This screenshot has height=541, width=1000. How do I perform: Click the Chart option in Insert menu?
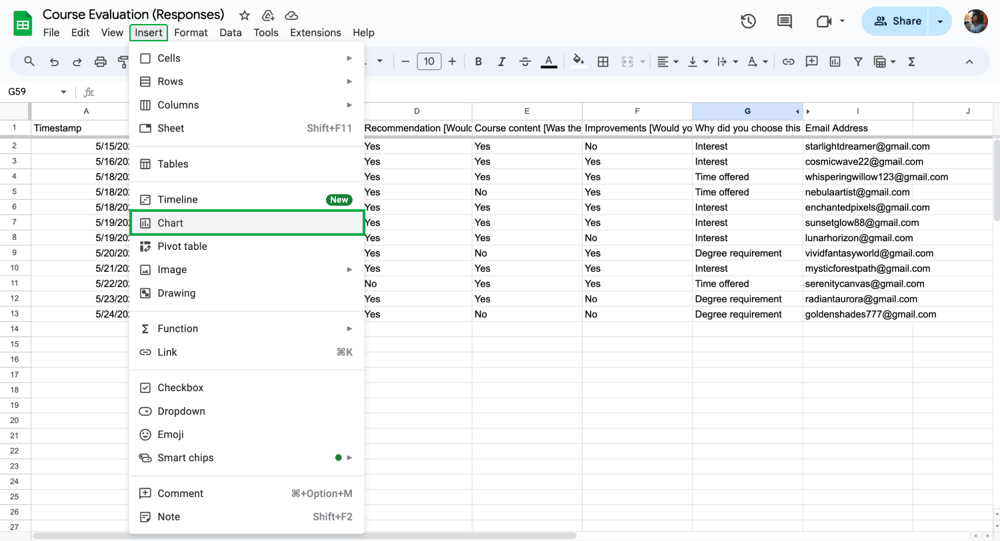click(x=170, y=223)
